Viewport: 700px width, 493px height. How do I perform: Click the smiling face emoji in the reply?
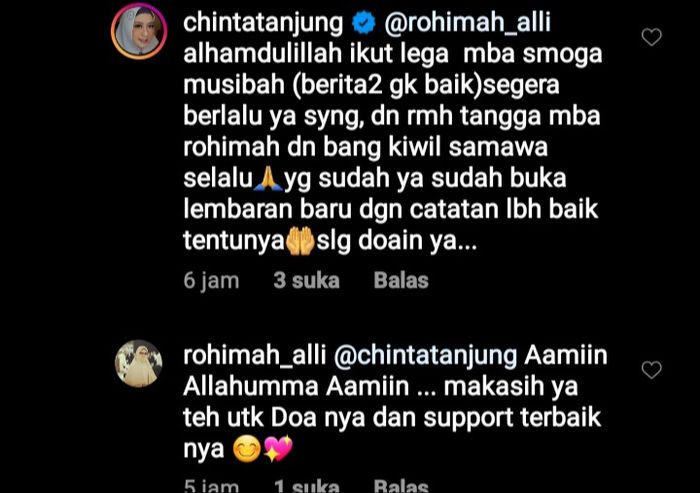247,450
